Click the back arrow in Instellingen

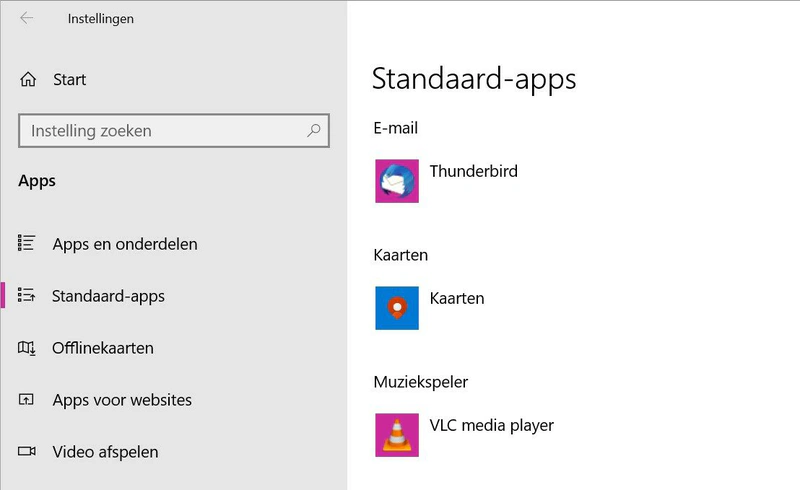(27, 18)
